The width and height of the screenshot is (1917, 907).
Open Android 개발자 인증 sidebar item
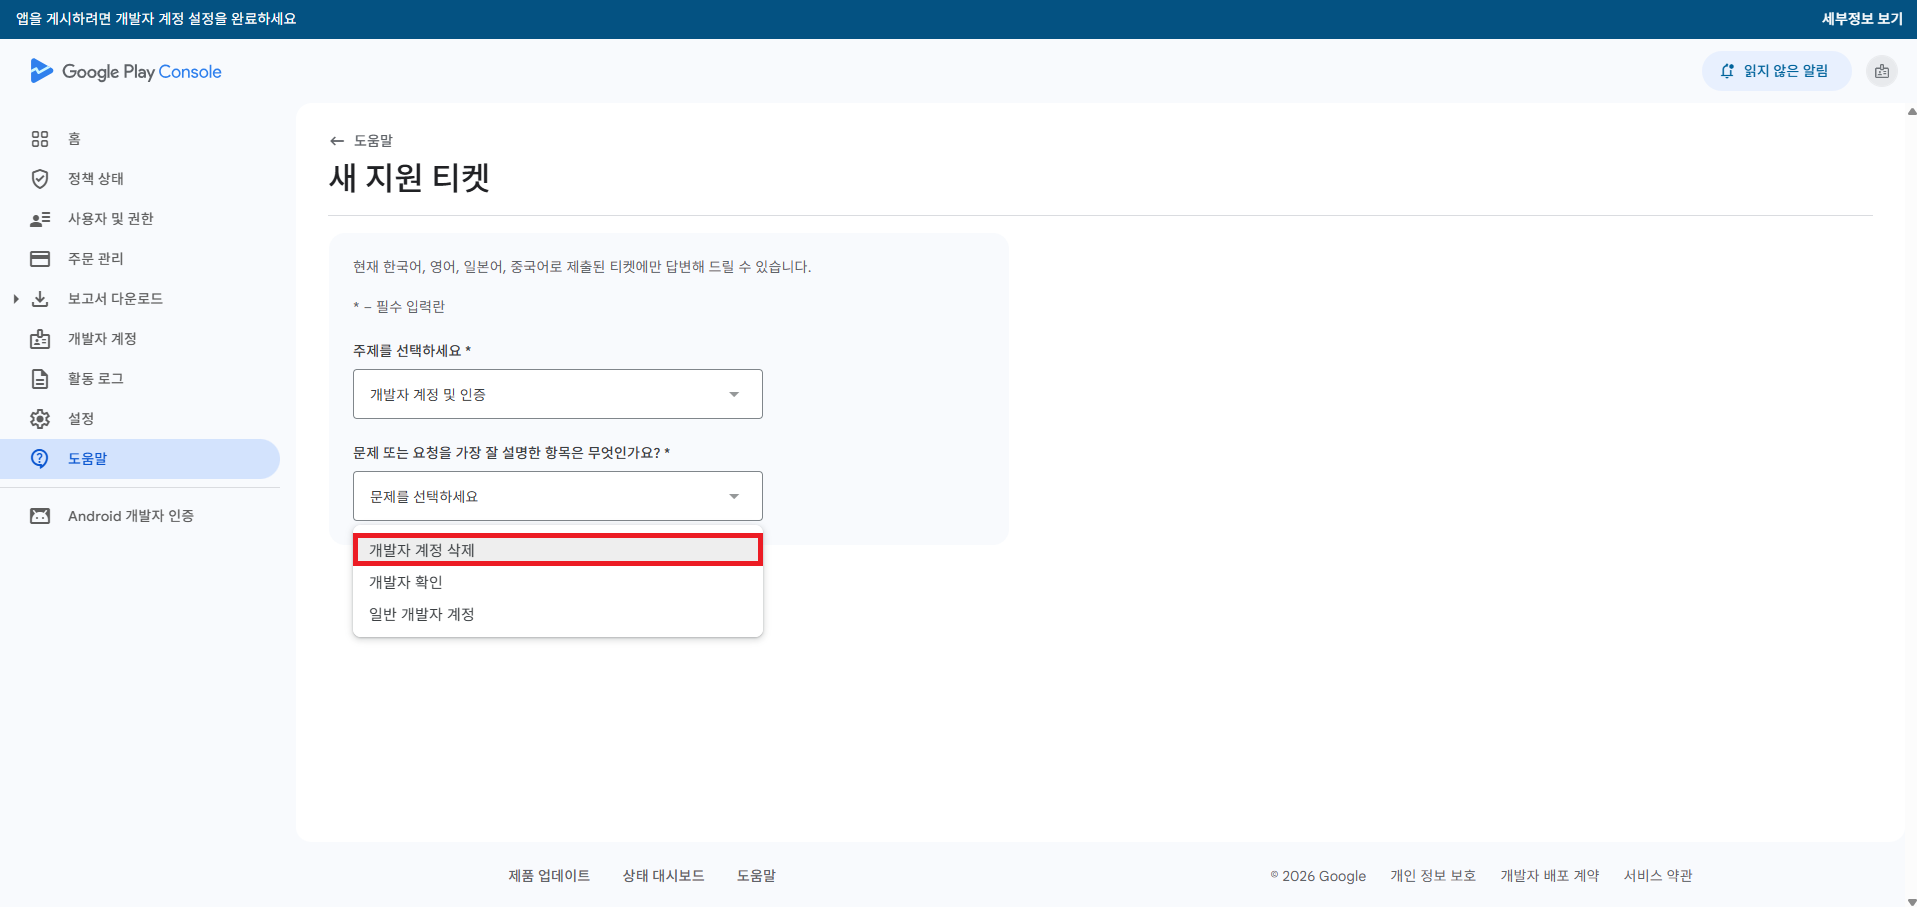(140, 516)
